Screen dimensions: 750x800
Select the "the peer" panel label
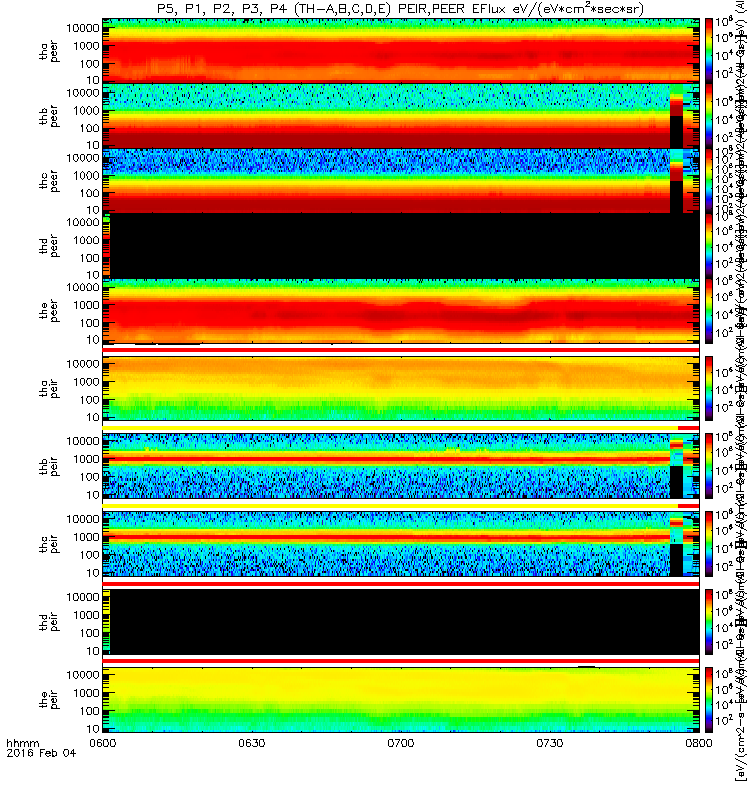[49, 311]
